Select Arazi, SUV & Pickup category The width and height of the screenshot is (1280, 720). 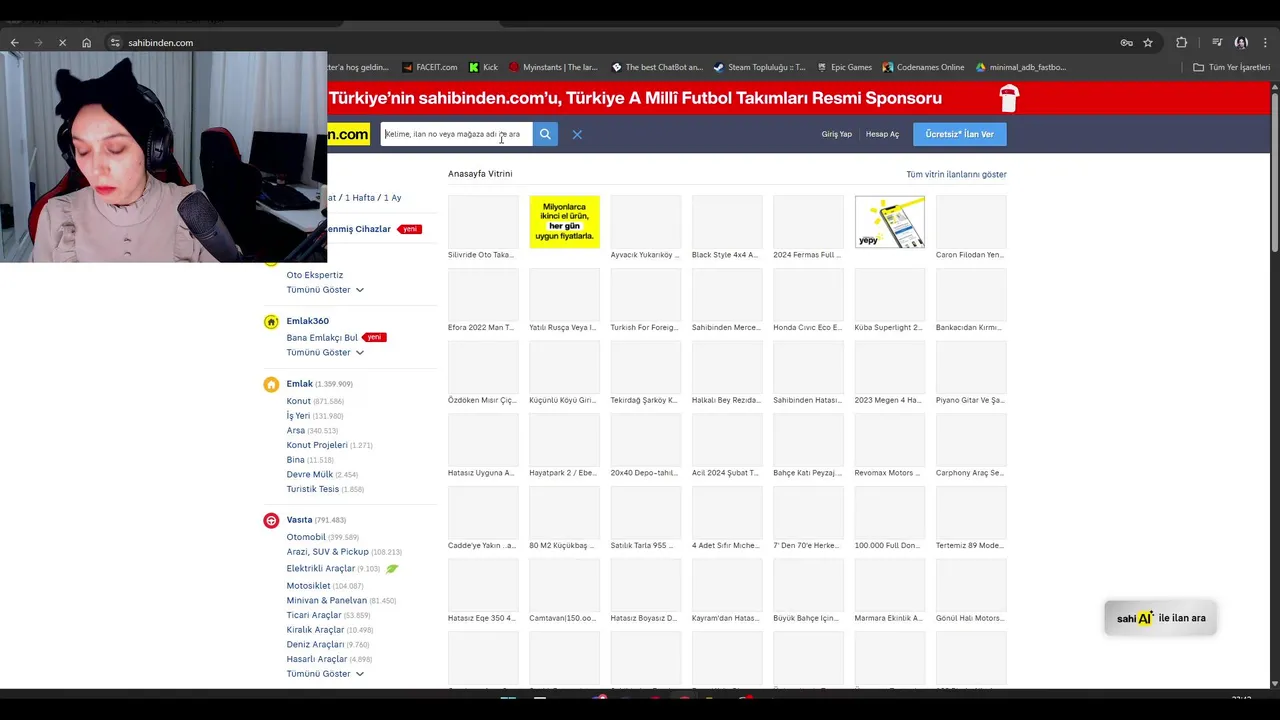pos(328,552)
